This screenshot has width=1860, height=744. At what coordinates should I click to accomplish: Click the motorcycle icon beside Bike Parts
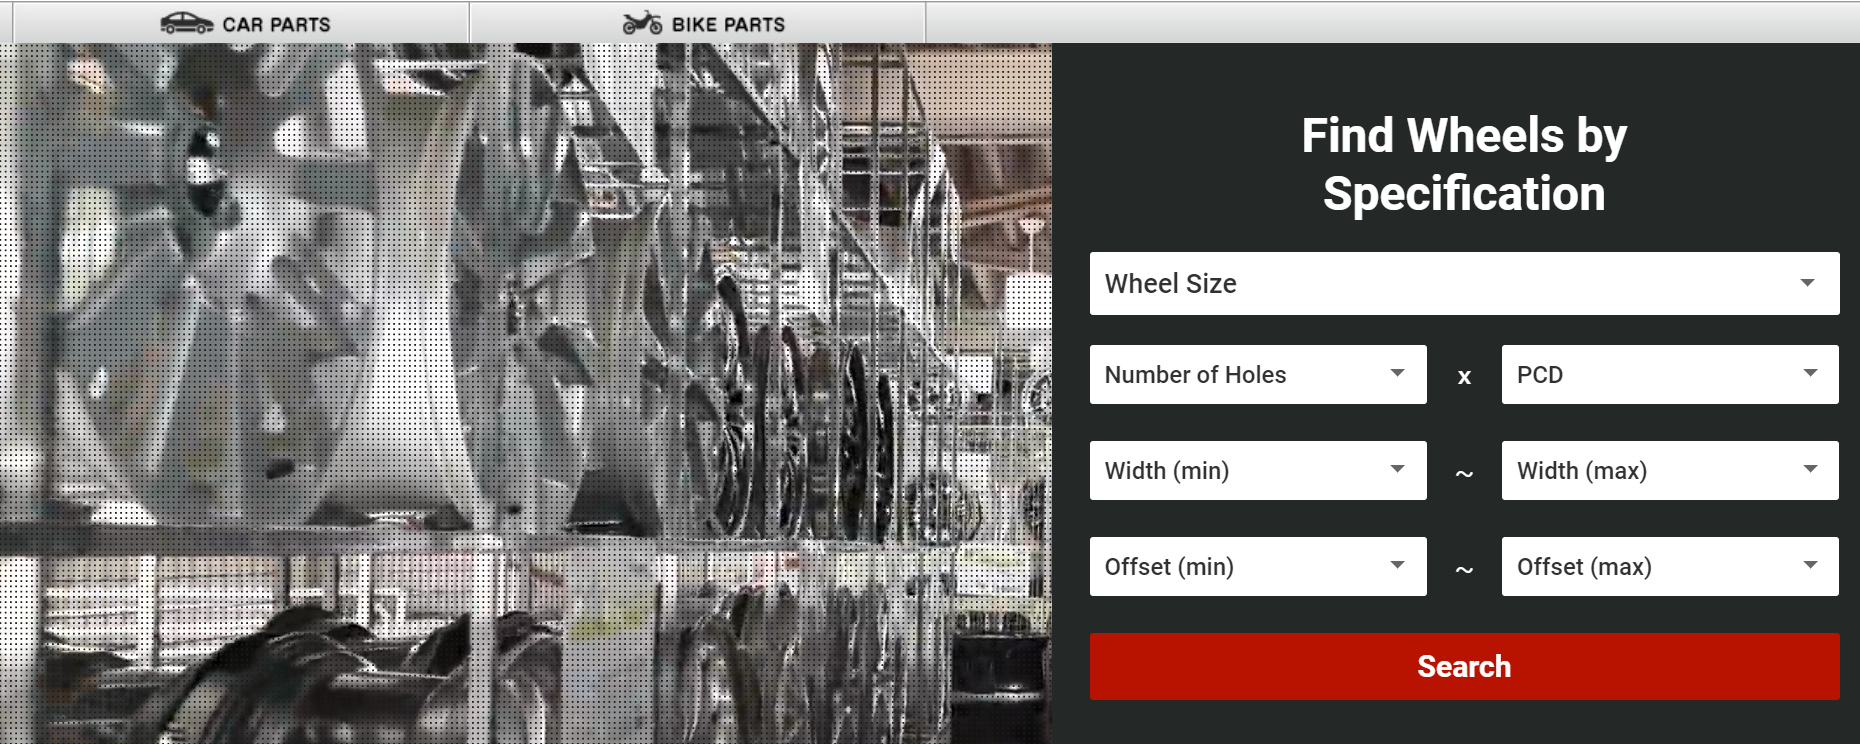(x=642, y=23)
